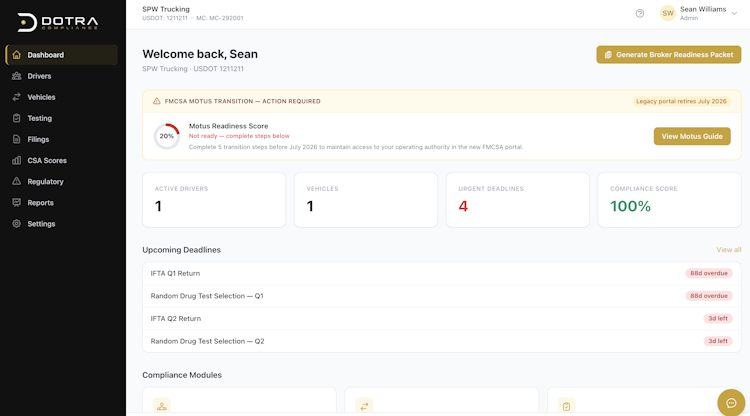Click the Drivers people icon in sidebar
This screenshot has width=750, height=416.
click(x=17, y=76)
